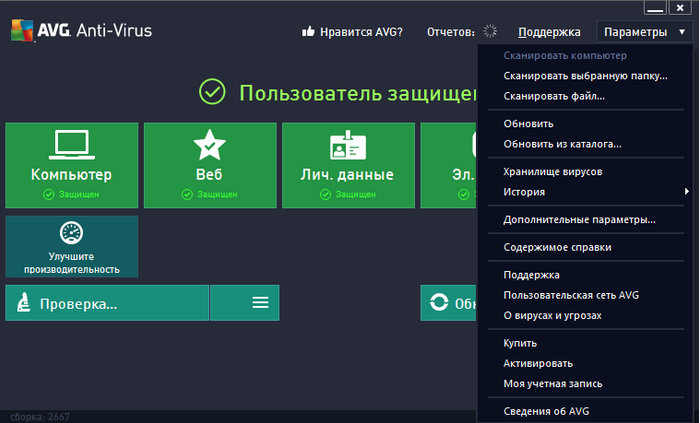Click the green checkmark protected status icon

point(212,92)
